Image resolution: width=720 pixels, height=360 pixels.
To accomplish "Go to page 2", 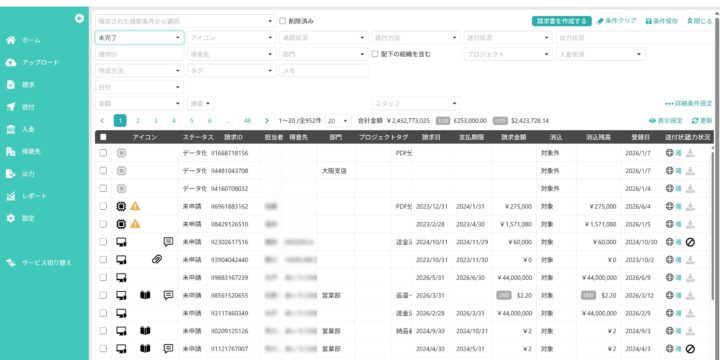I will point(137,121).
